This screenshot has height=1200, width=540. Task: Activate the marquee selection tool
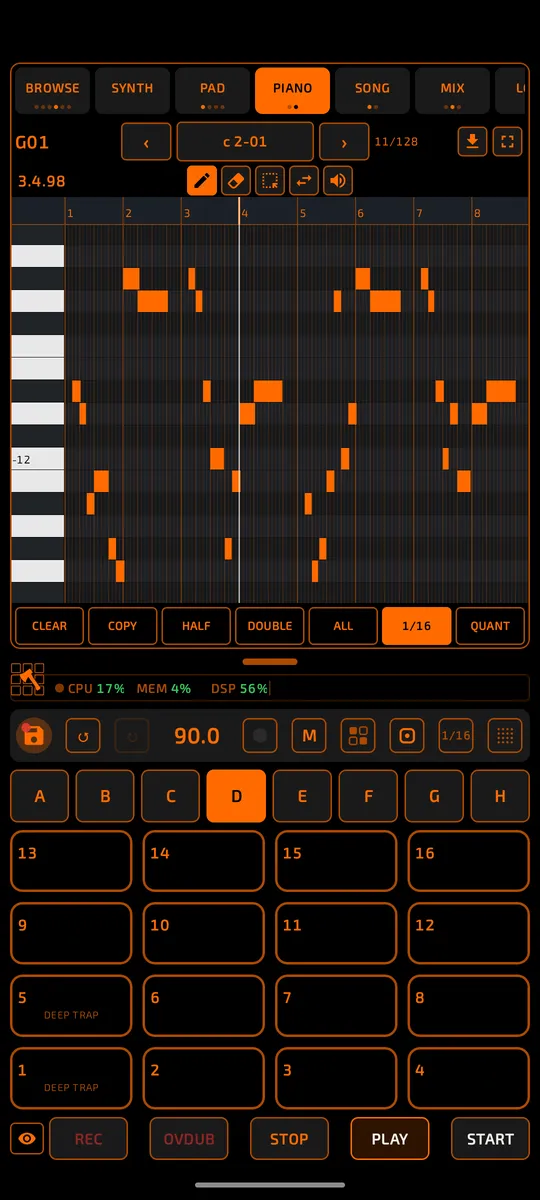click(x=270, y=181)
